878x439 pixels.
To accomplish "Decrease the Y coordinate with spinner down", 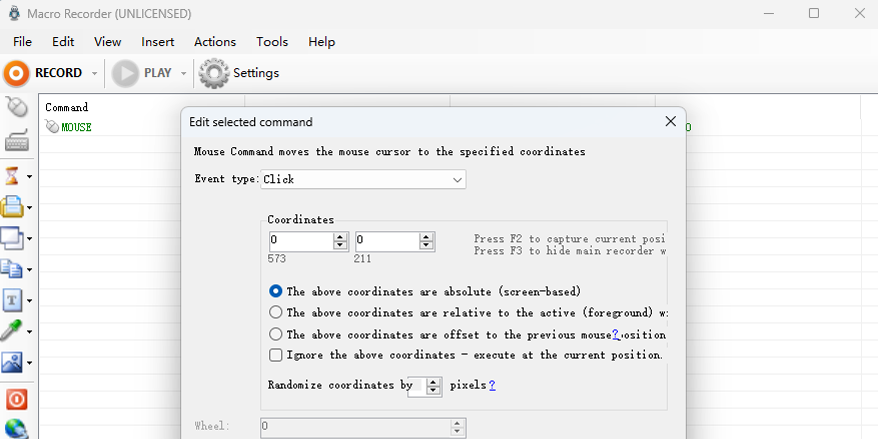I will (x=427, y=246).
